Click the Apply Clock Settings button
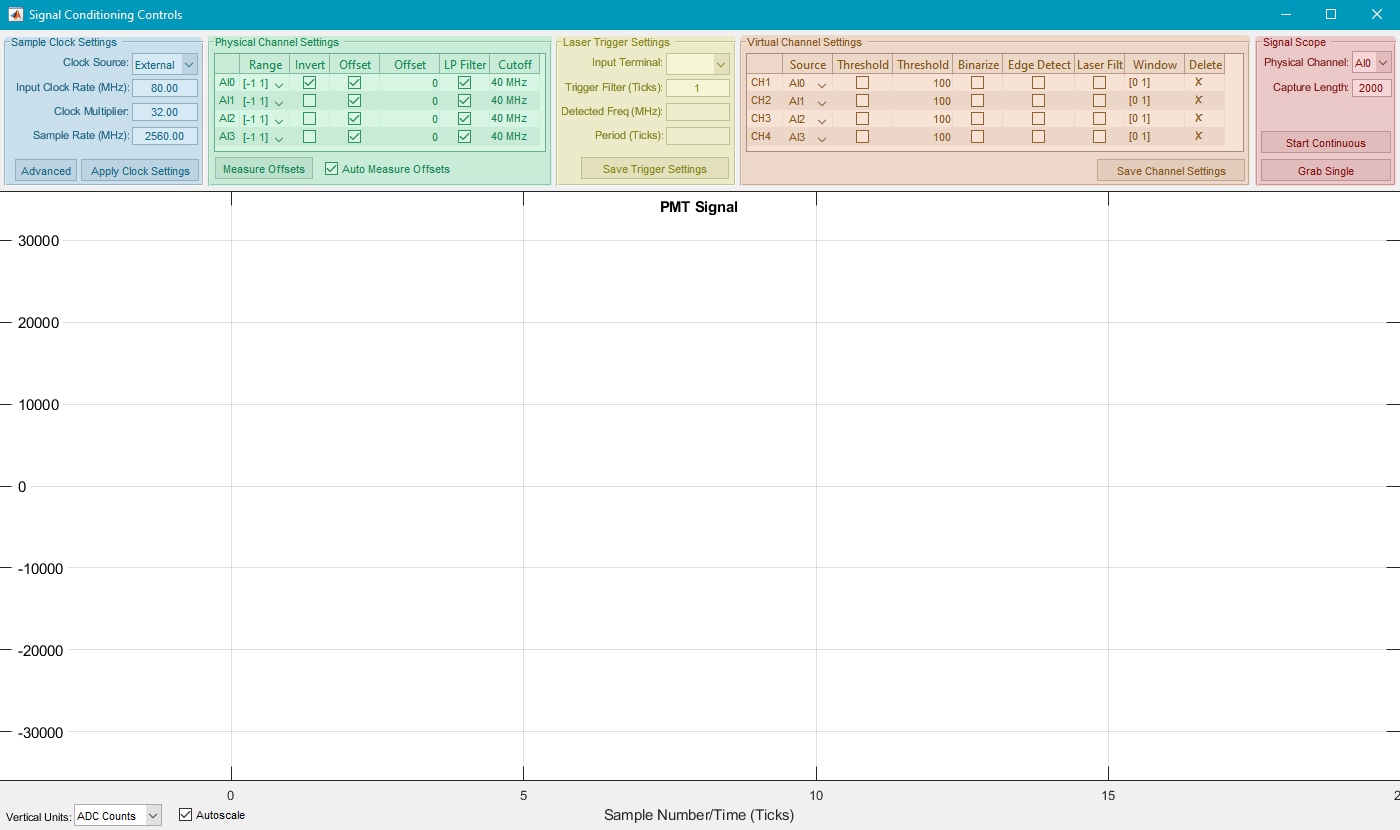This screenshot has width=1400, height=830. tap(140, 171)
